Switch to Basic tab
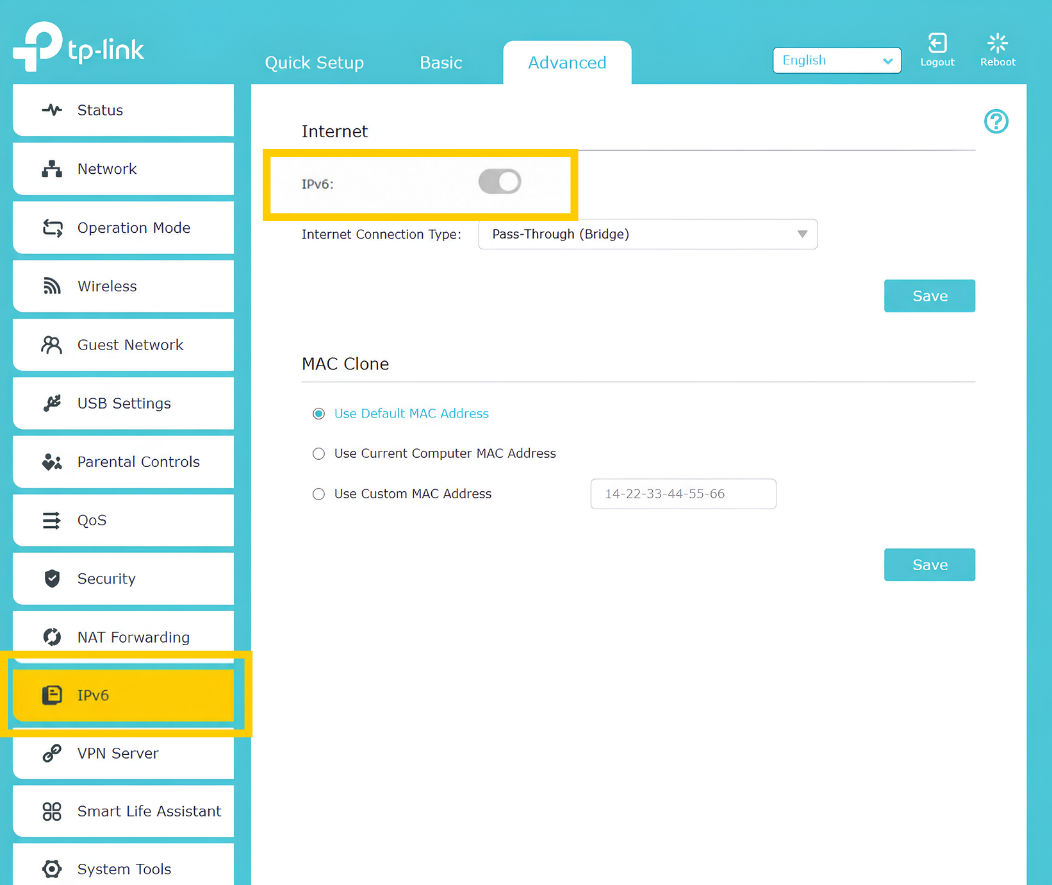Viewport: 1052px width, 885px height. tap(441, 62)
